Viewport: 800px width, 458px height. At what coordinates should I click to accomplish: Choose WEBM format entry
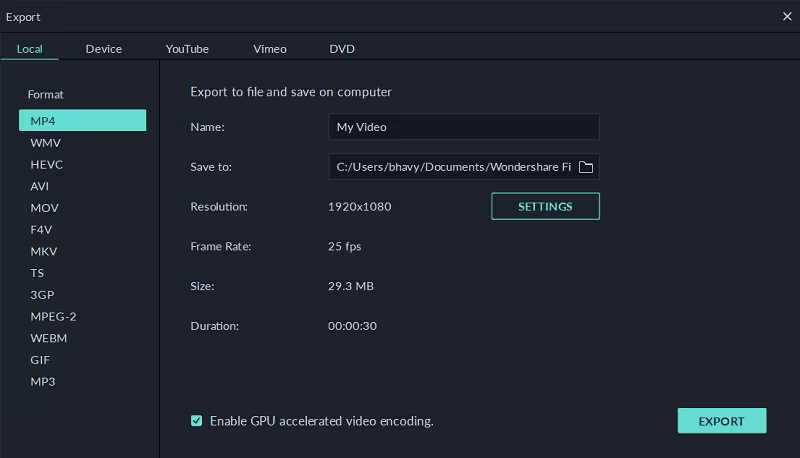pyautogui.click(x=49, y=338)
